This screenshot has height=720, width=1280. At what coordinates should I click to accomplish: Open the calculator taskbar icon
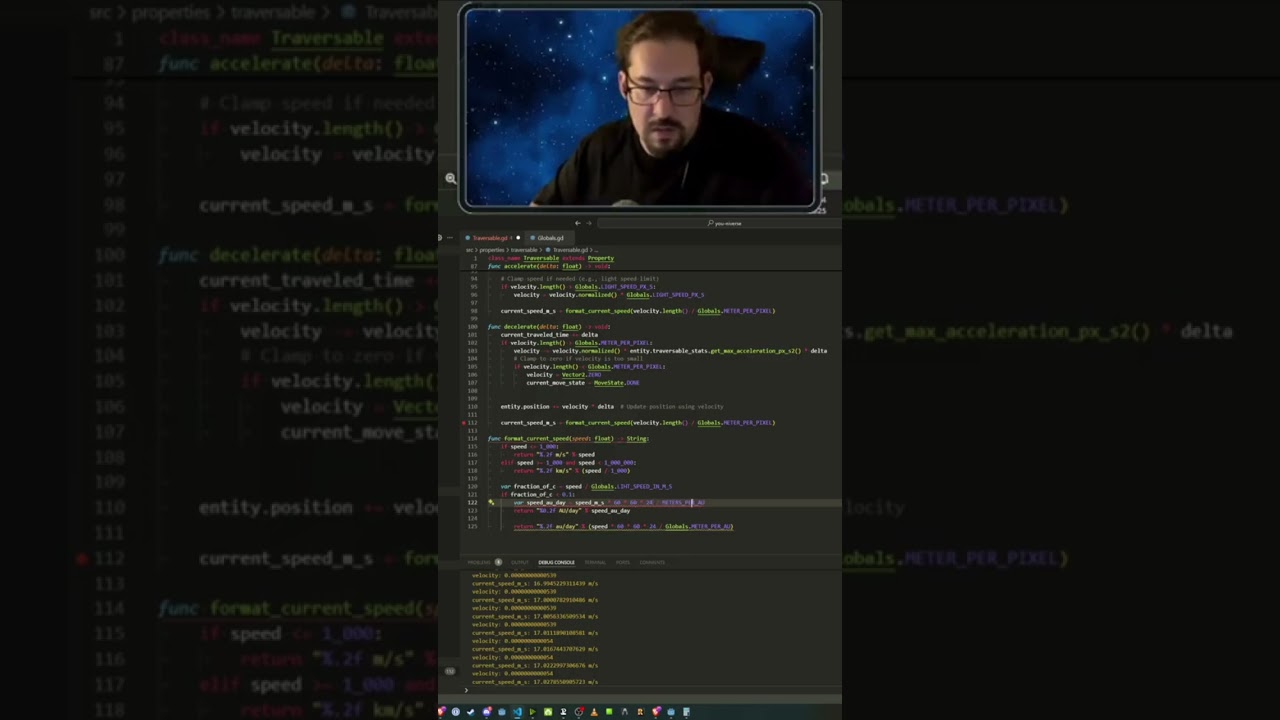pos(686,712)
